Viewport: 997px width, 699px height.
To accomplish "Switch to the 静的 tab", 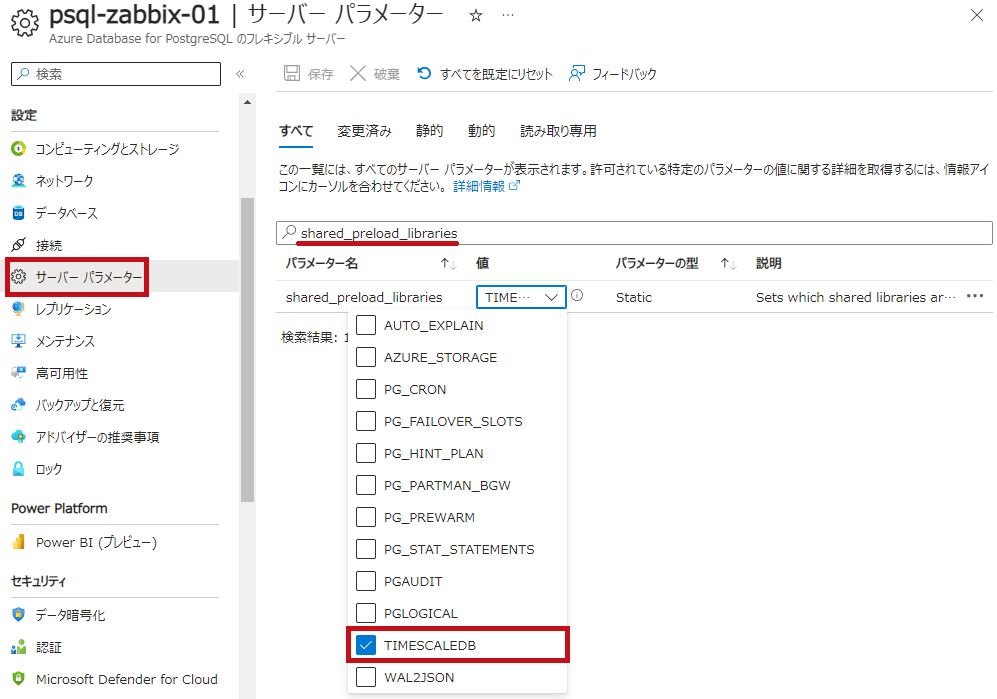I will pos(429,131).
